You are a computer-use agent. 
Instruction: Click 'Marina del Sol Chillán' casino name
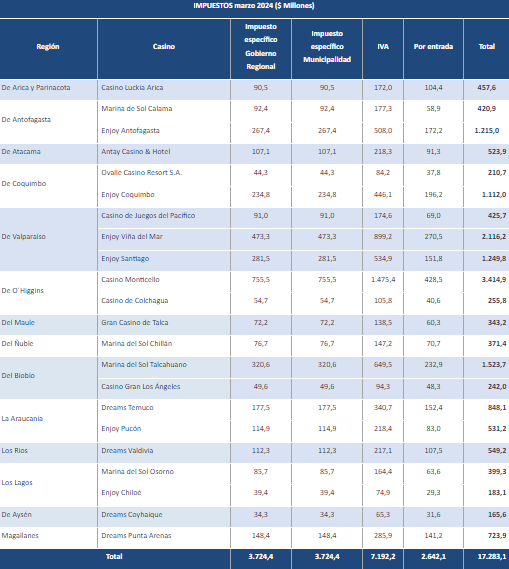(x=137, y=343)
